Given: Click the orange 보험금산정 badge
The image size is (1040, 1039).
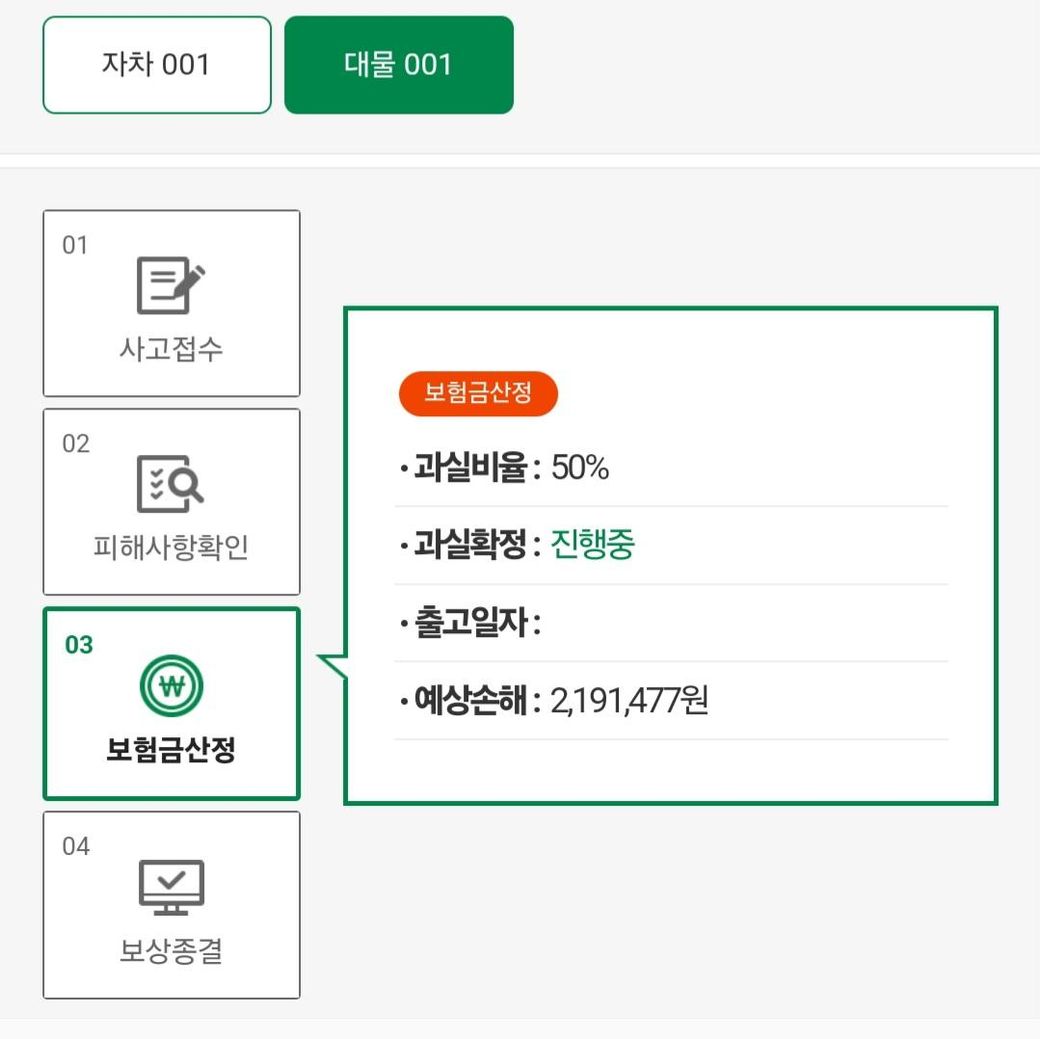Looking at the screenshot, I should click(x=478, y=393).
